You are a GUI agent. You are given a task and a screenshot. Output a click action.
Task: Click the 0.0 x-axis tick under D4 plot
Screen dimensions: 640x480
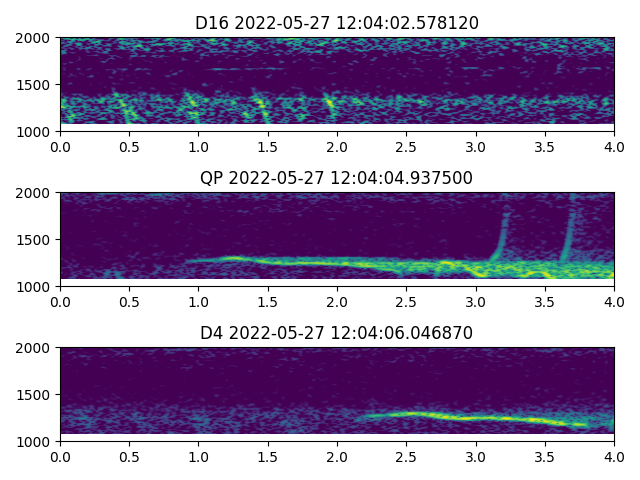click(x=60, y=456)
